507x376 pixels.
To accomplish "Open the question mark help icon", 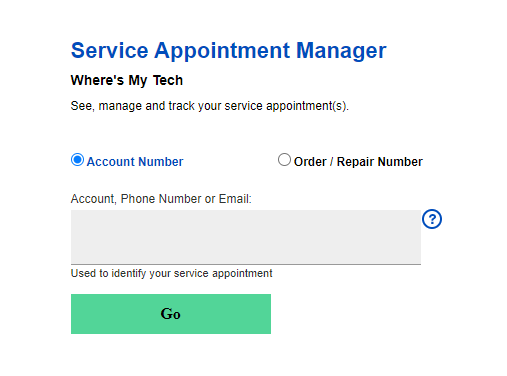I will pyautogui.click(x=432, y=219).
